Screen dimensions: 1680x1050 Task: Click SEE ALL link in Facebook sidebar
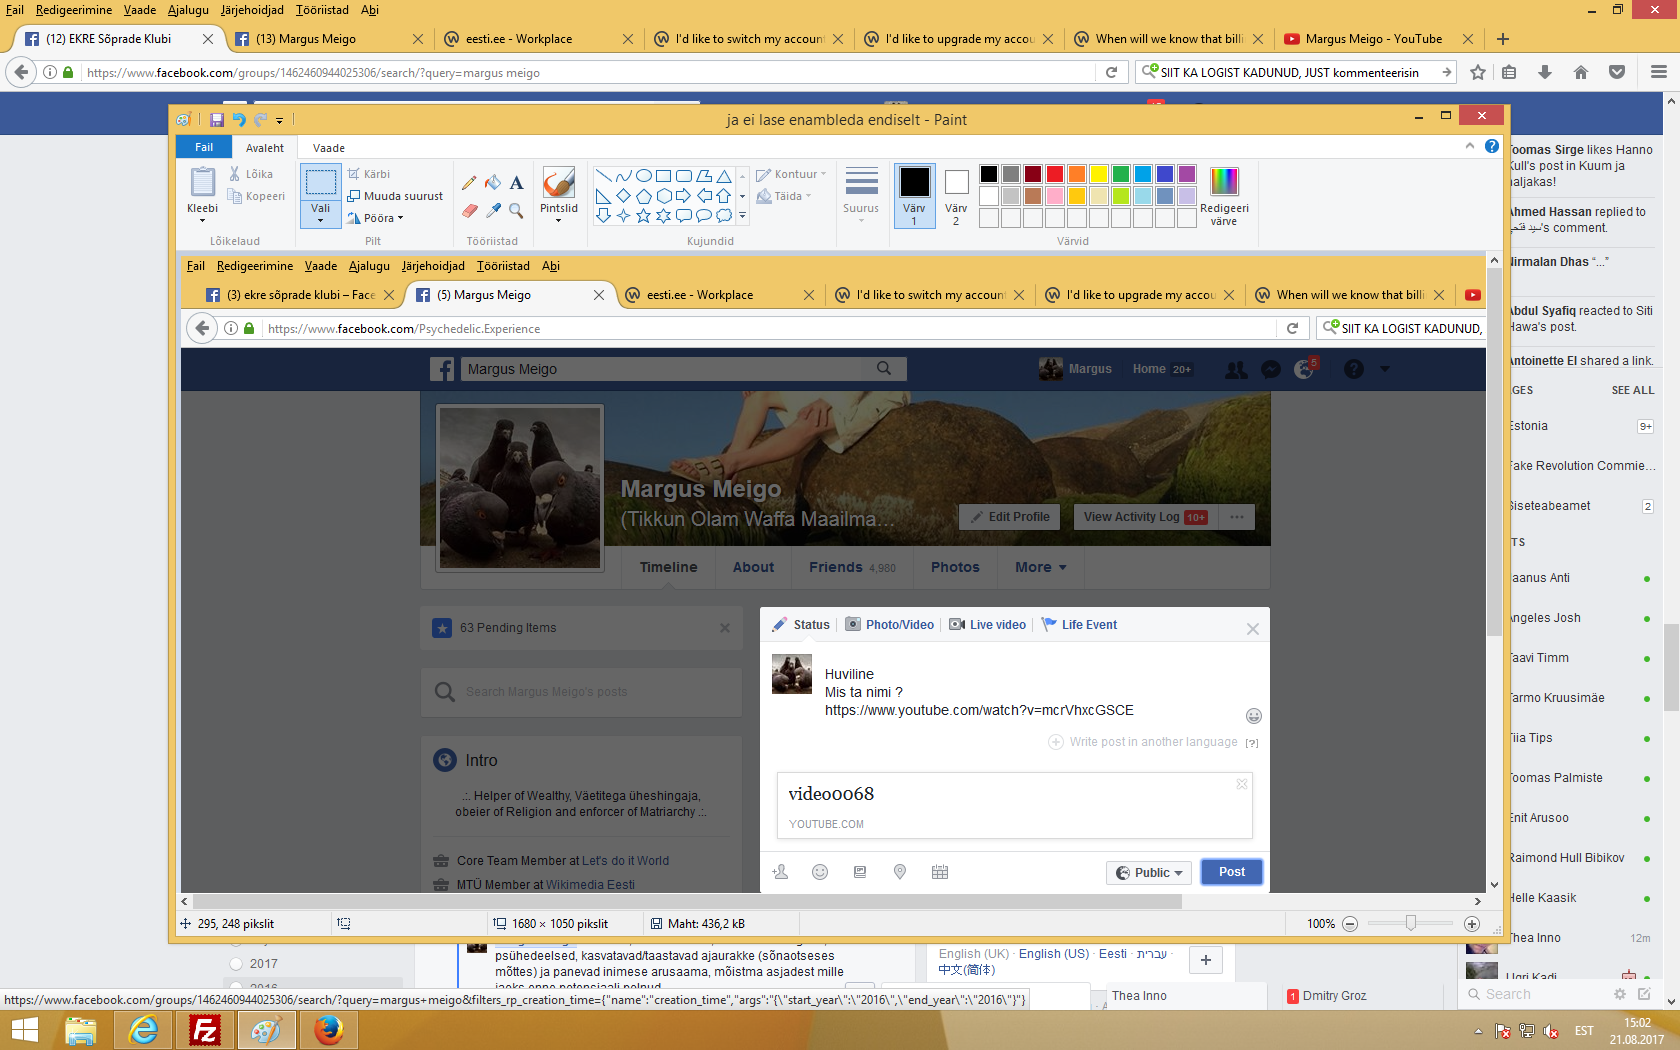tap(1633, 390)
